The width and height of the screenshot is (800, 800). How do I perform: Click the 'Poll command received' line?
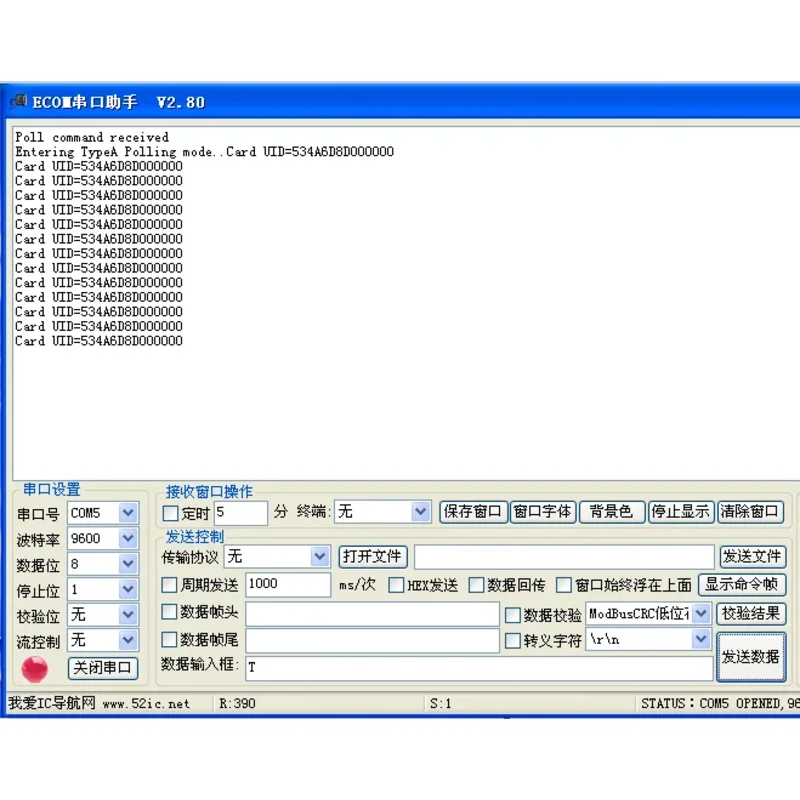(92, 137)
